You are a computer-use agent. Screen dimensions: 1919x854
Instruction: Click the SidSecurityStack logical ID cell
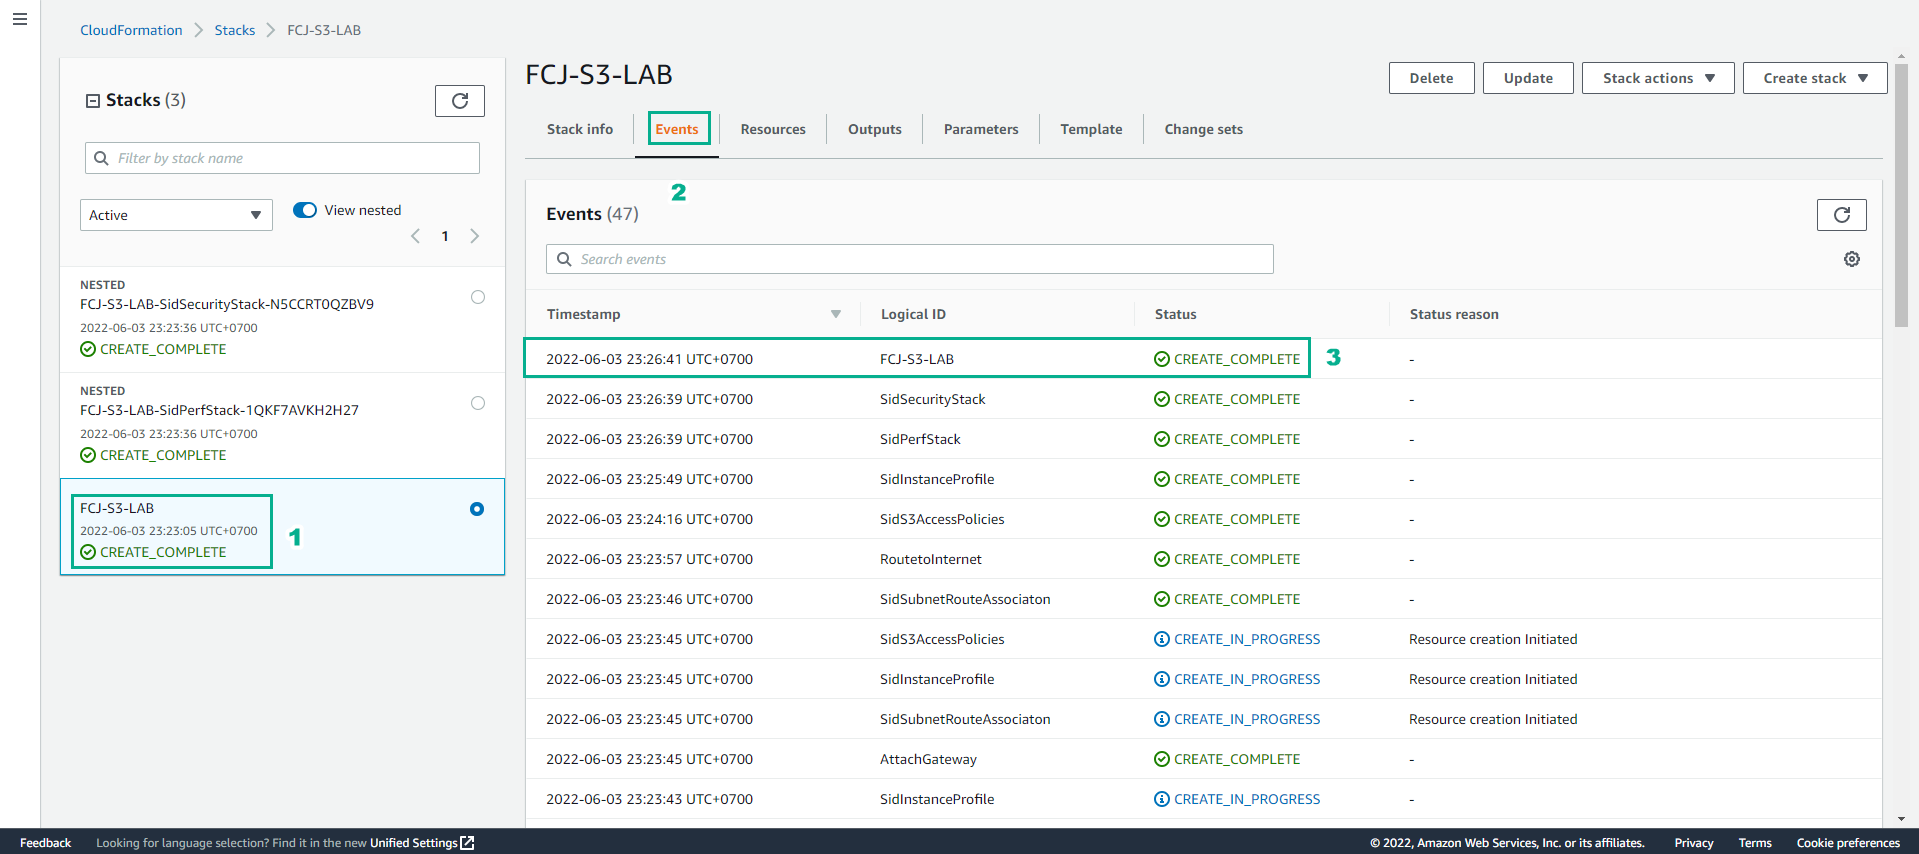click(x=932, y=399)
